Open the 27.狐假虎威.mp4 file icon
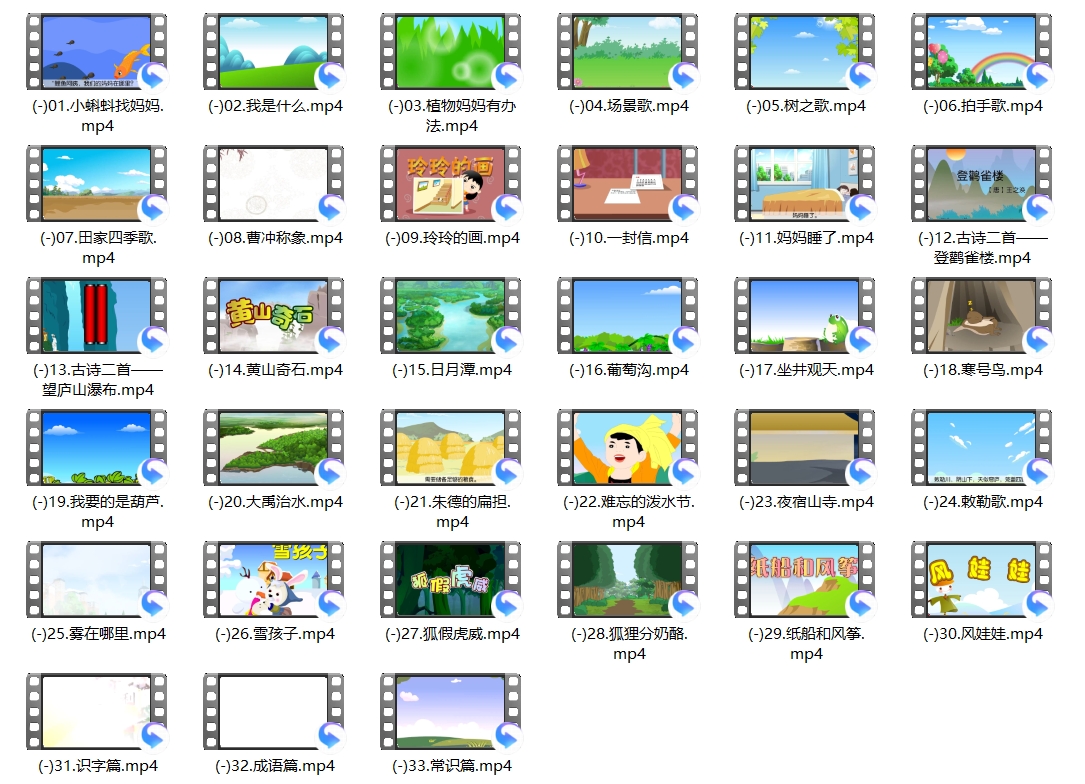This screenshot has width=1085, height=784. pyautogui.click(x=451, y=580)
